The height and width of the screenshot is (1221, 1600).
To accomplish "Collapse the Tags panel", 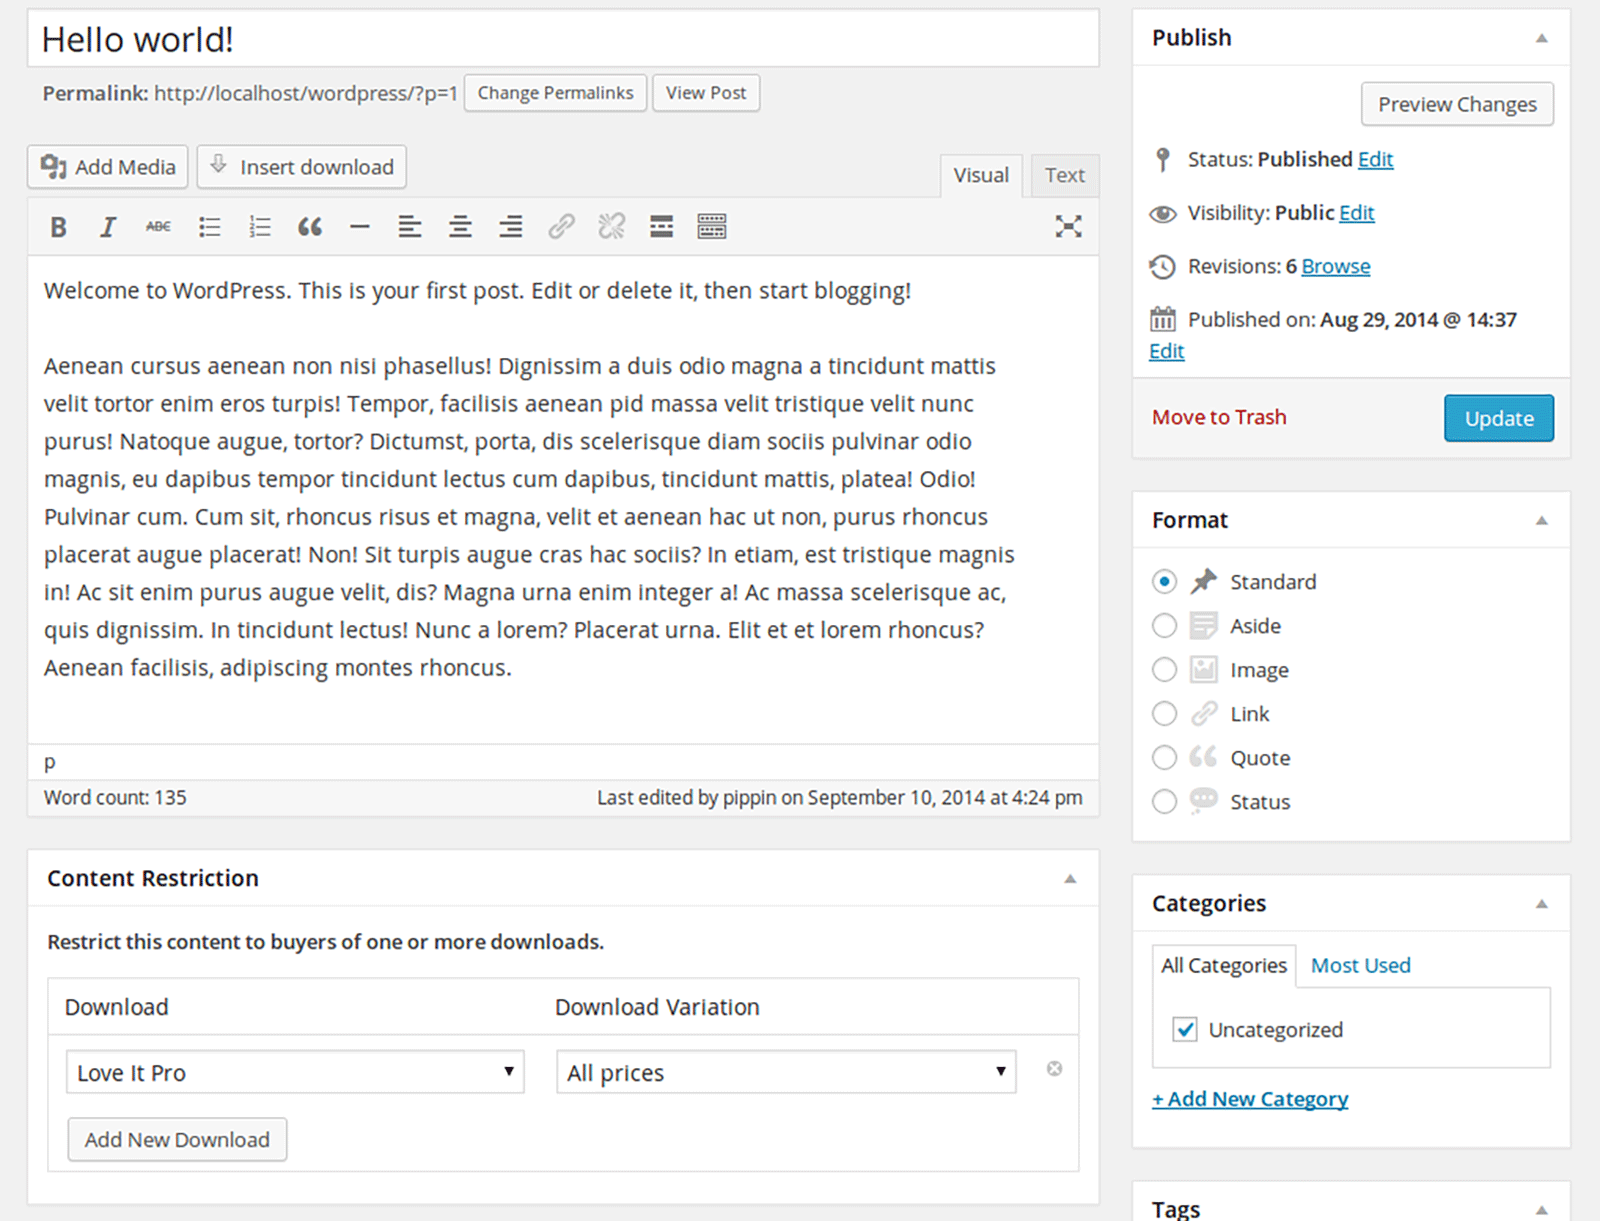I will (1542, 1210).
